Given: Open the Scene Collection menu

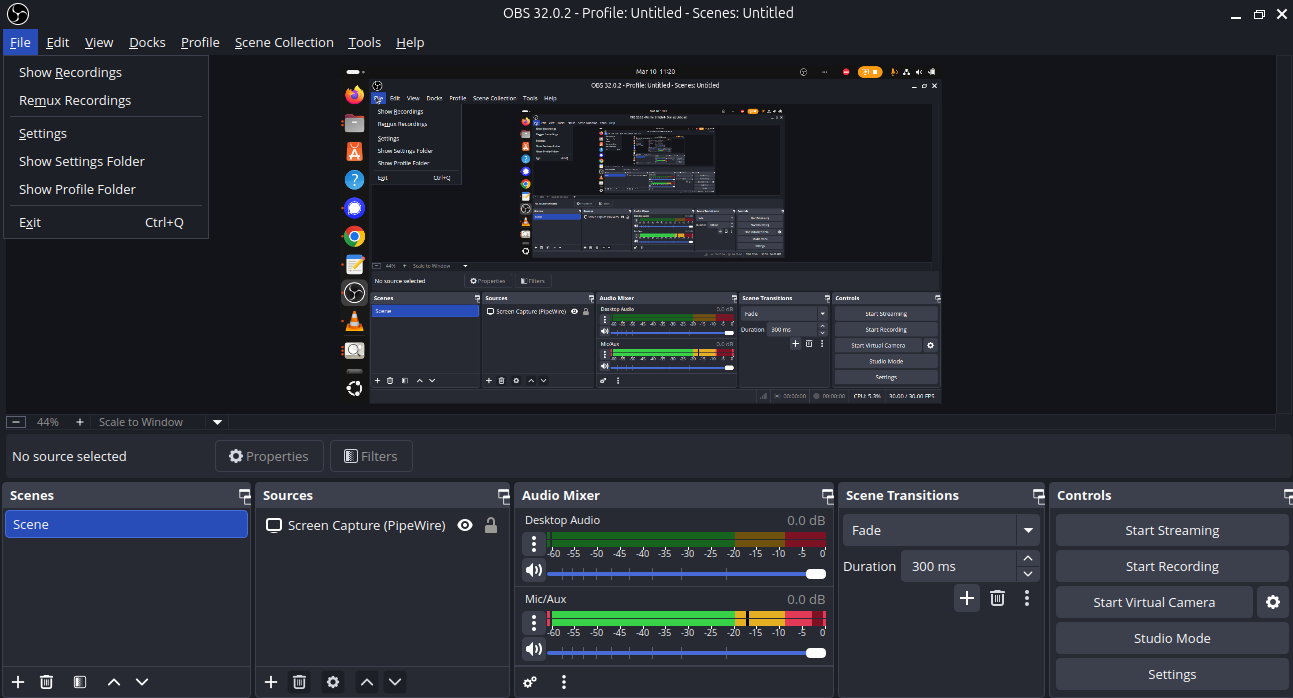Looking at the screenshot, I should tap(284, 42).
